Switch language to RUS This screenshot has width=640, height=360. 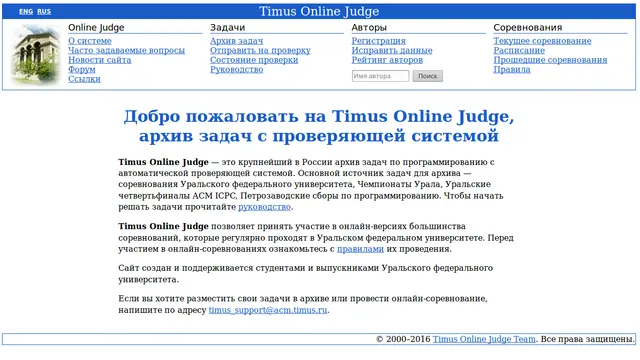[x=44, y=11]
